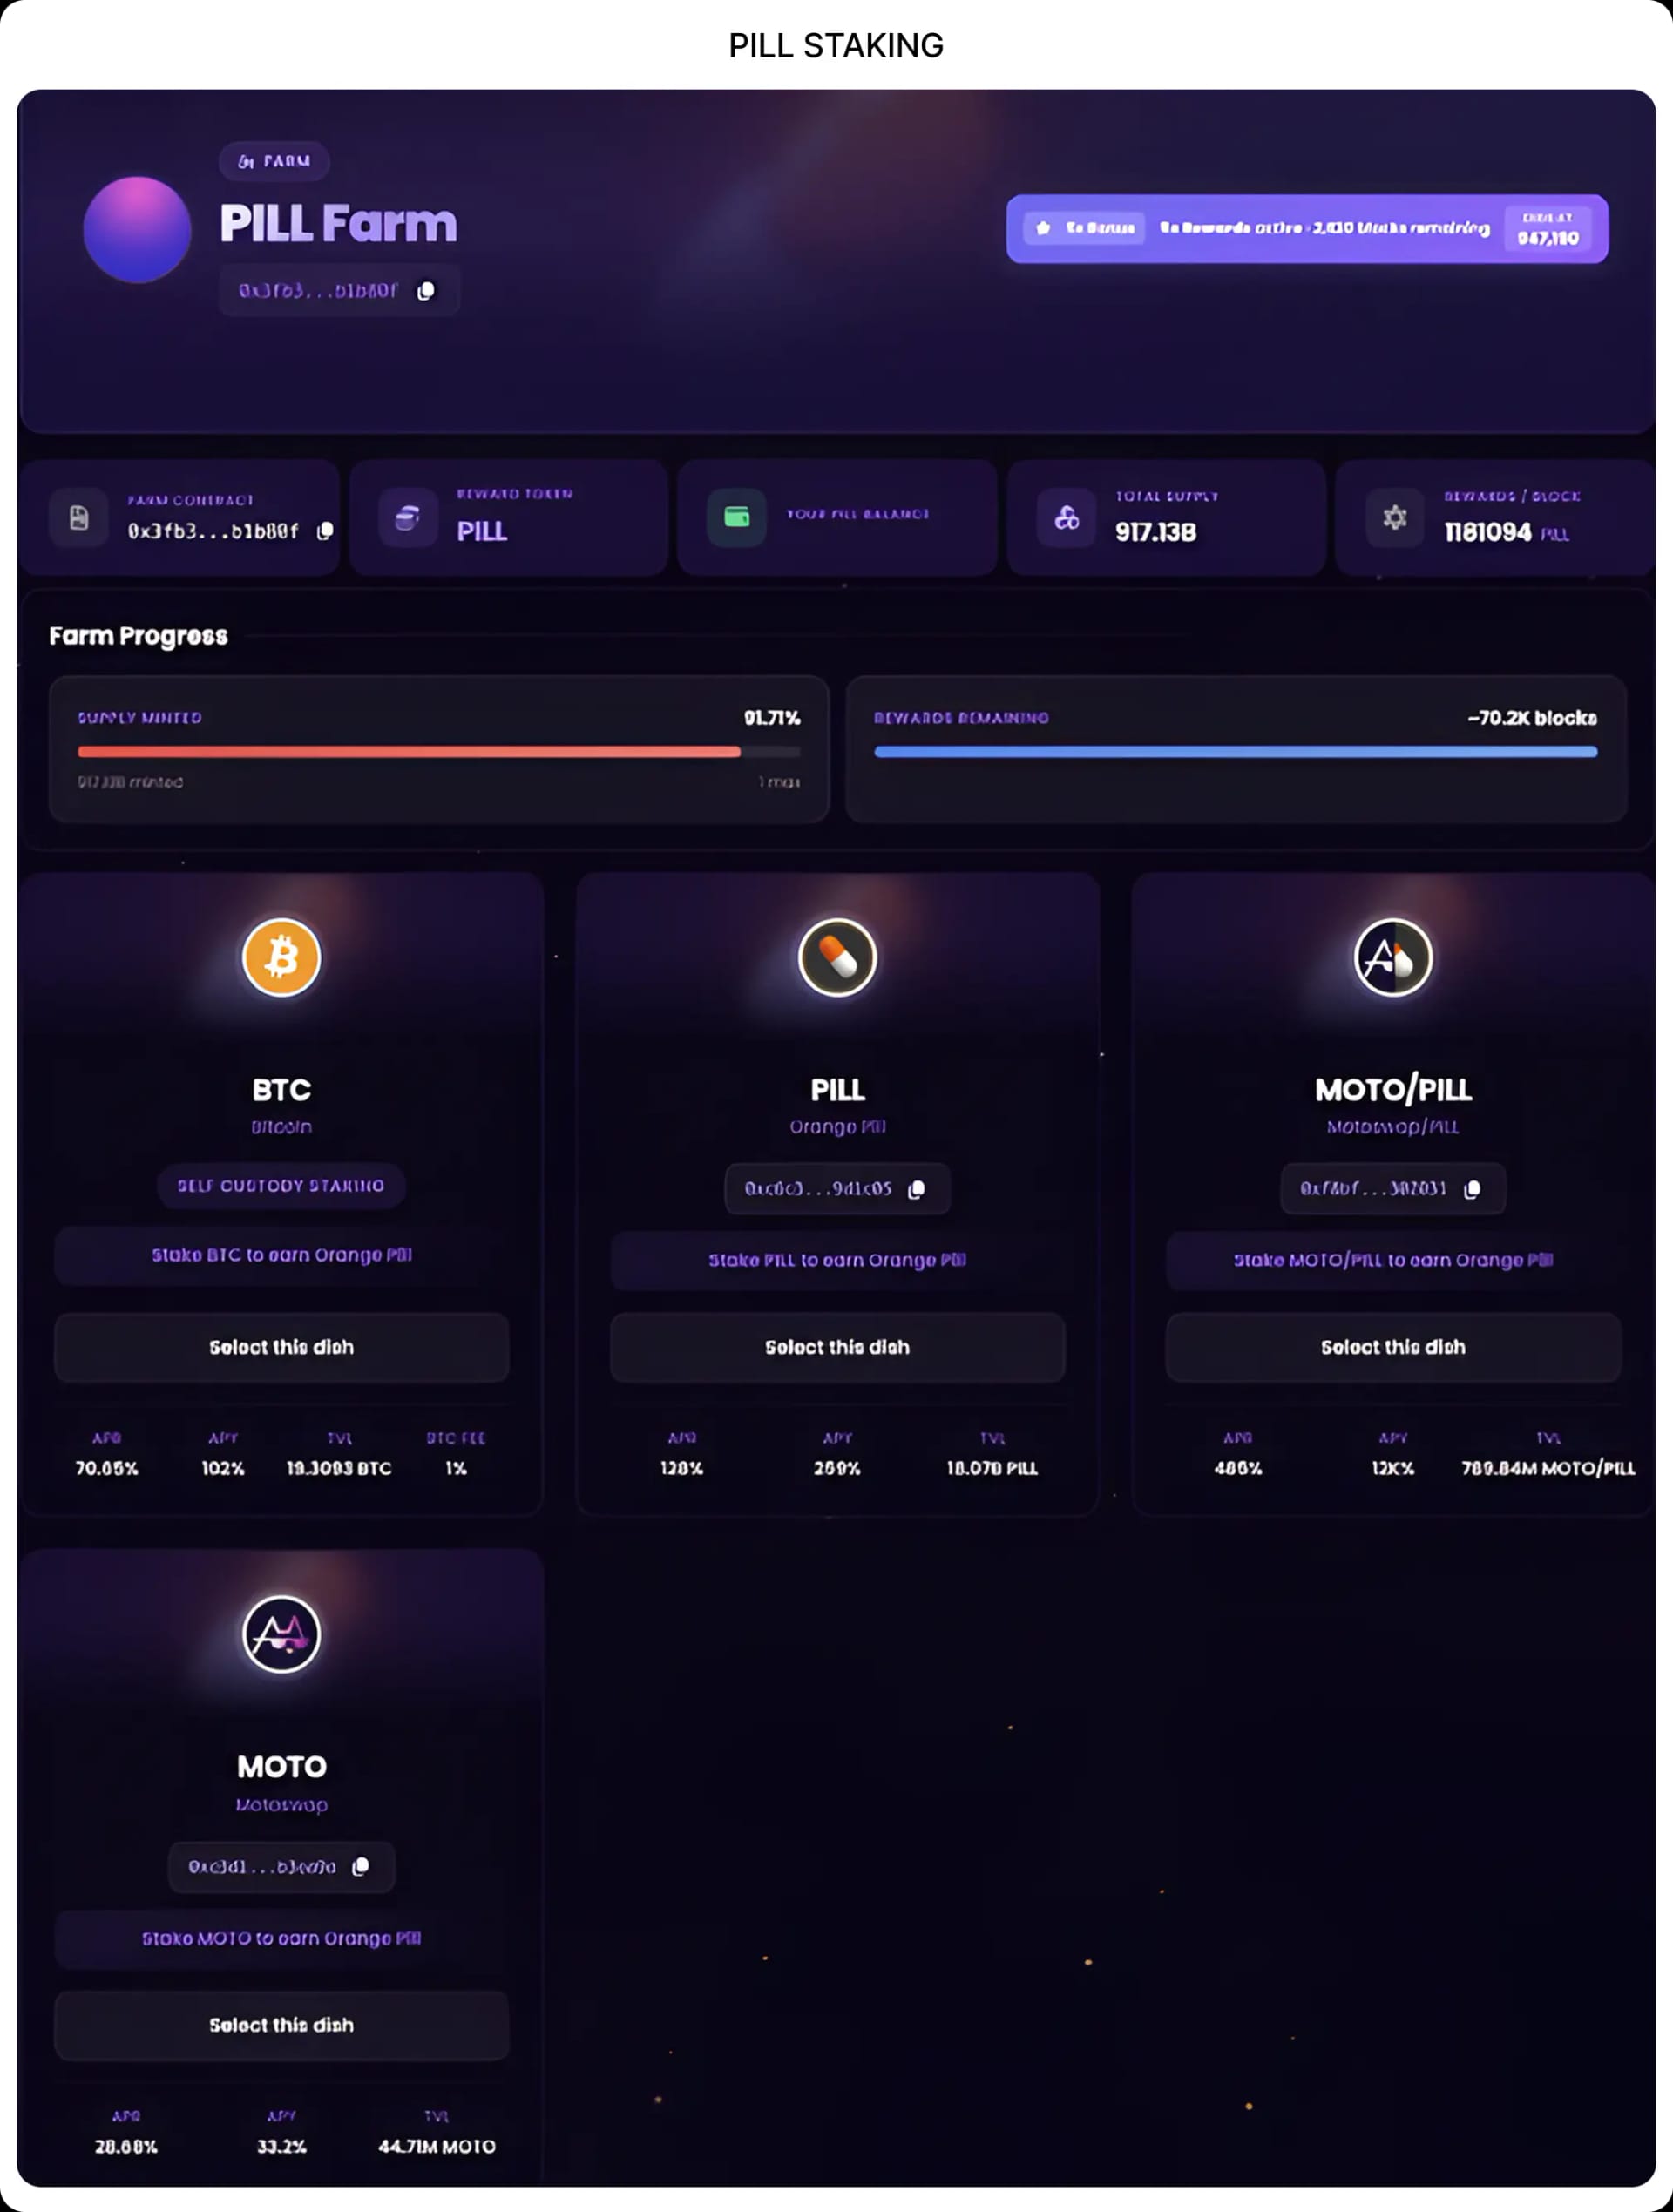
Task: Copy the PILL token contract address
Action: [x=916, y=1189]
